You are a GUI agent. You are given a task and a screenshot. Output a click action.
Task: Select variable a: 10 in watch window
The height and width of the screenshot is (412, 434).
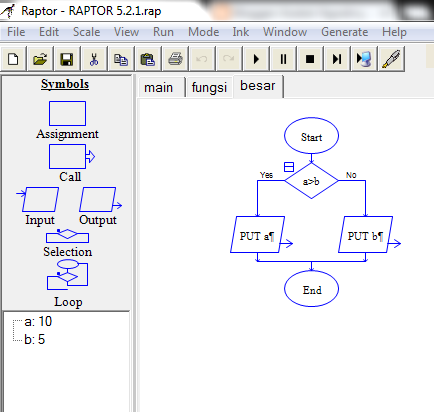[38, 322]
